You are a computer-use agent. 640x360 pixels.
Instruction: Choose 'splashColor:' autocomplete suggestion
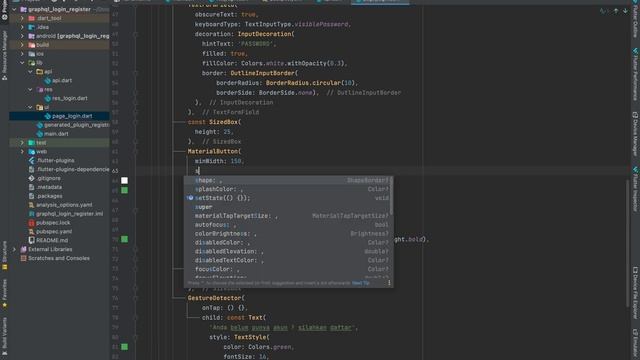287,189
